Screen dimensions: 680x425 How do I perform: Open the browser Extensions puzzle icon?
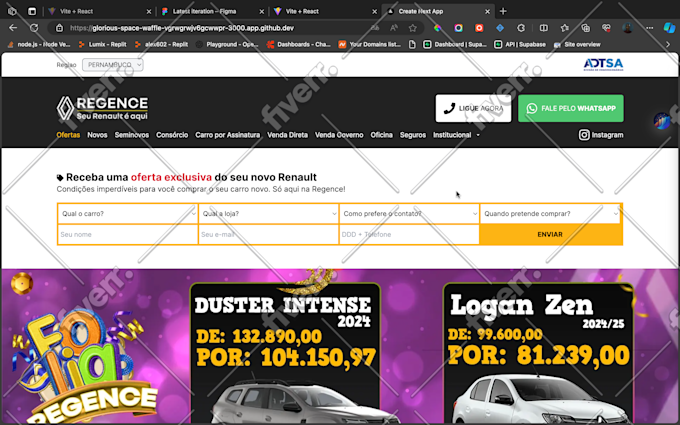tap(521, 28)
